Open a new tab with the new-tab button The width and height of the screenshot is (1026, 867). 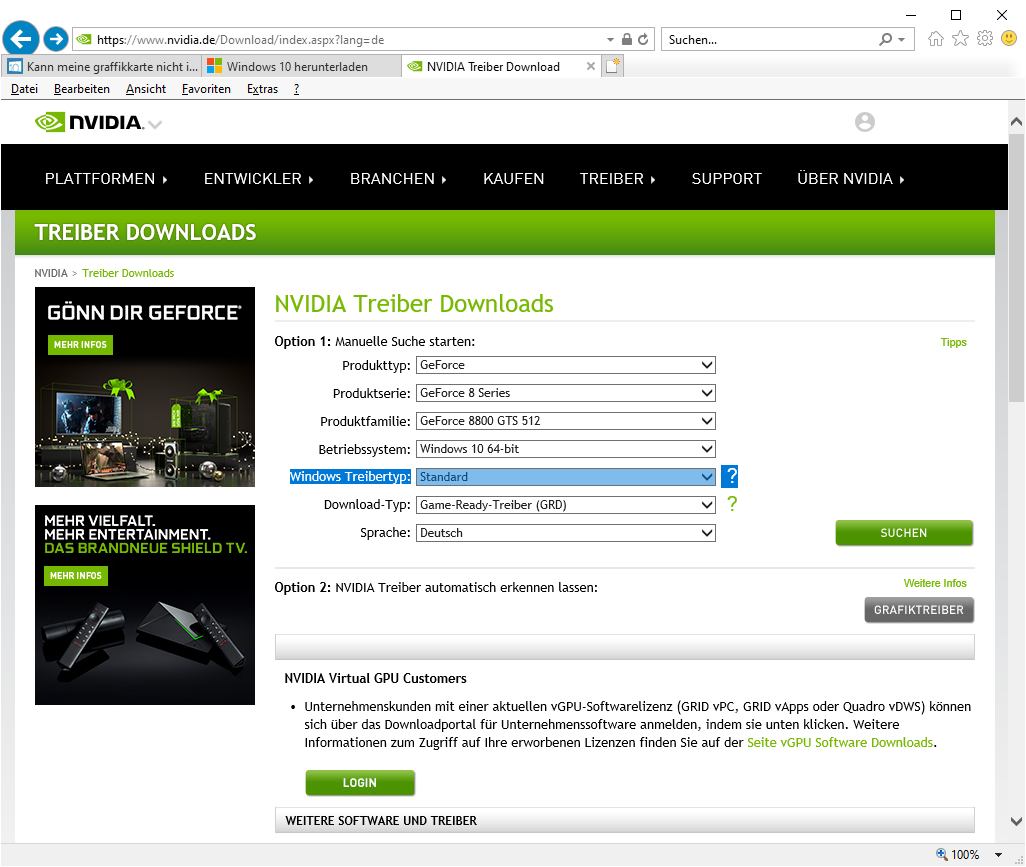pyautogui.click(x=612, y=66)
